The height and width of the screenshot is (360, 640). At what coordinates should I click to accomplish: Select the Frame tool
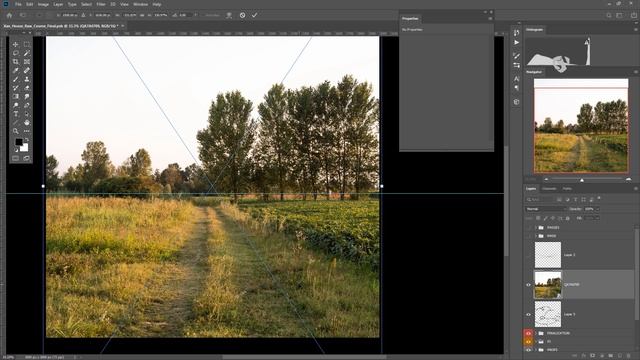tap(27, 62)
